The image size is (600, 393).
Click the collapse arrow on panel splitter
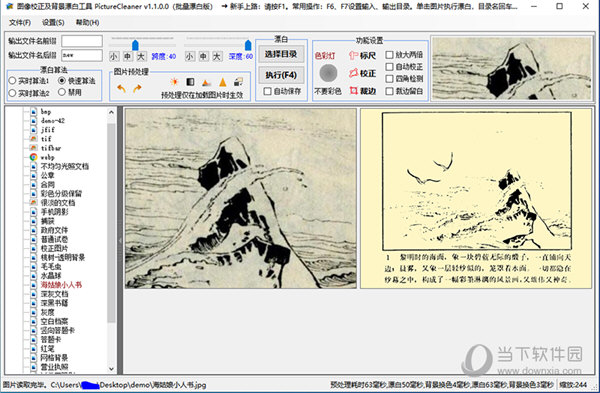point(120,241)
